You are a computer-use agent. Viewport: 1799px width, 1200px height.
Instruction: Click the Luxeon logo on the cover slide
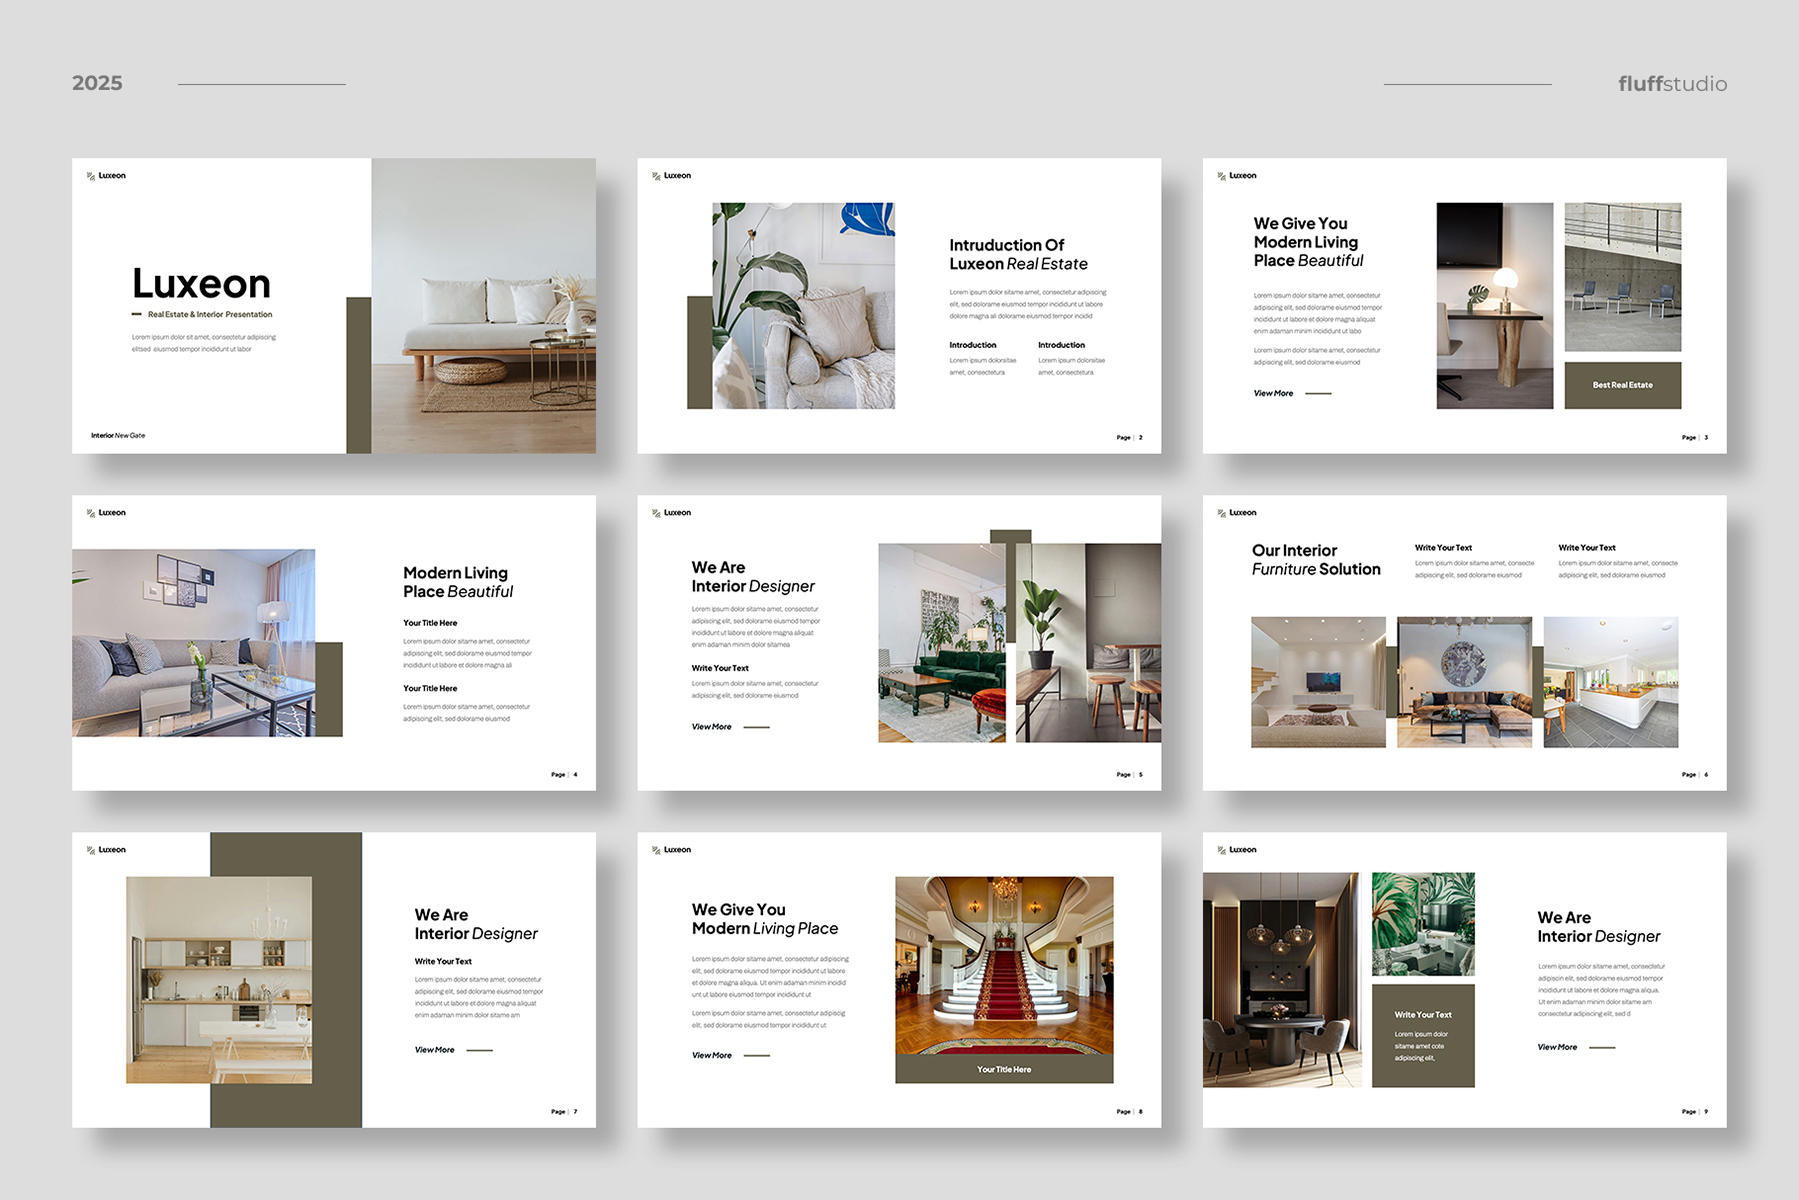(106, 176)
